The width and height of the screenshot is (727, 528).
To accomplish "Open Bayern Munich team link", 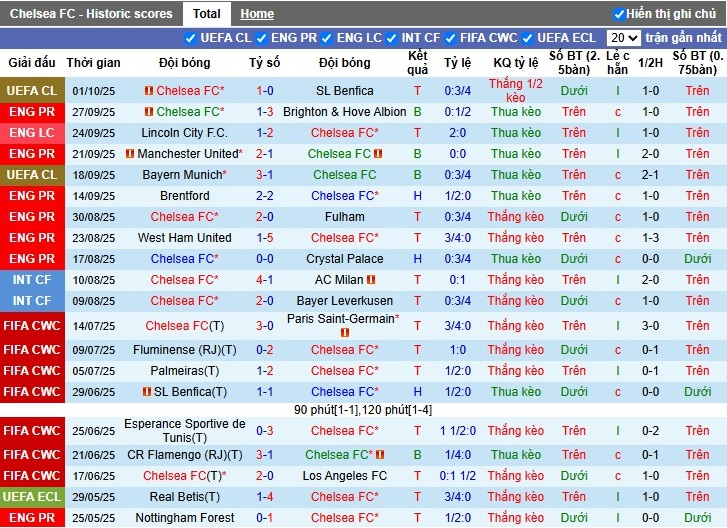I will tap(182, 175).
